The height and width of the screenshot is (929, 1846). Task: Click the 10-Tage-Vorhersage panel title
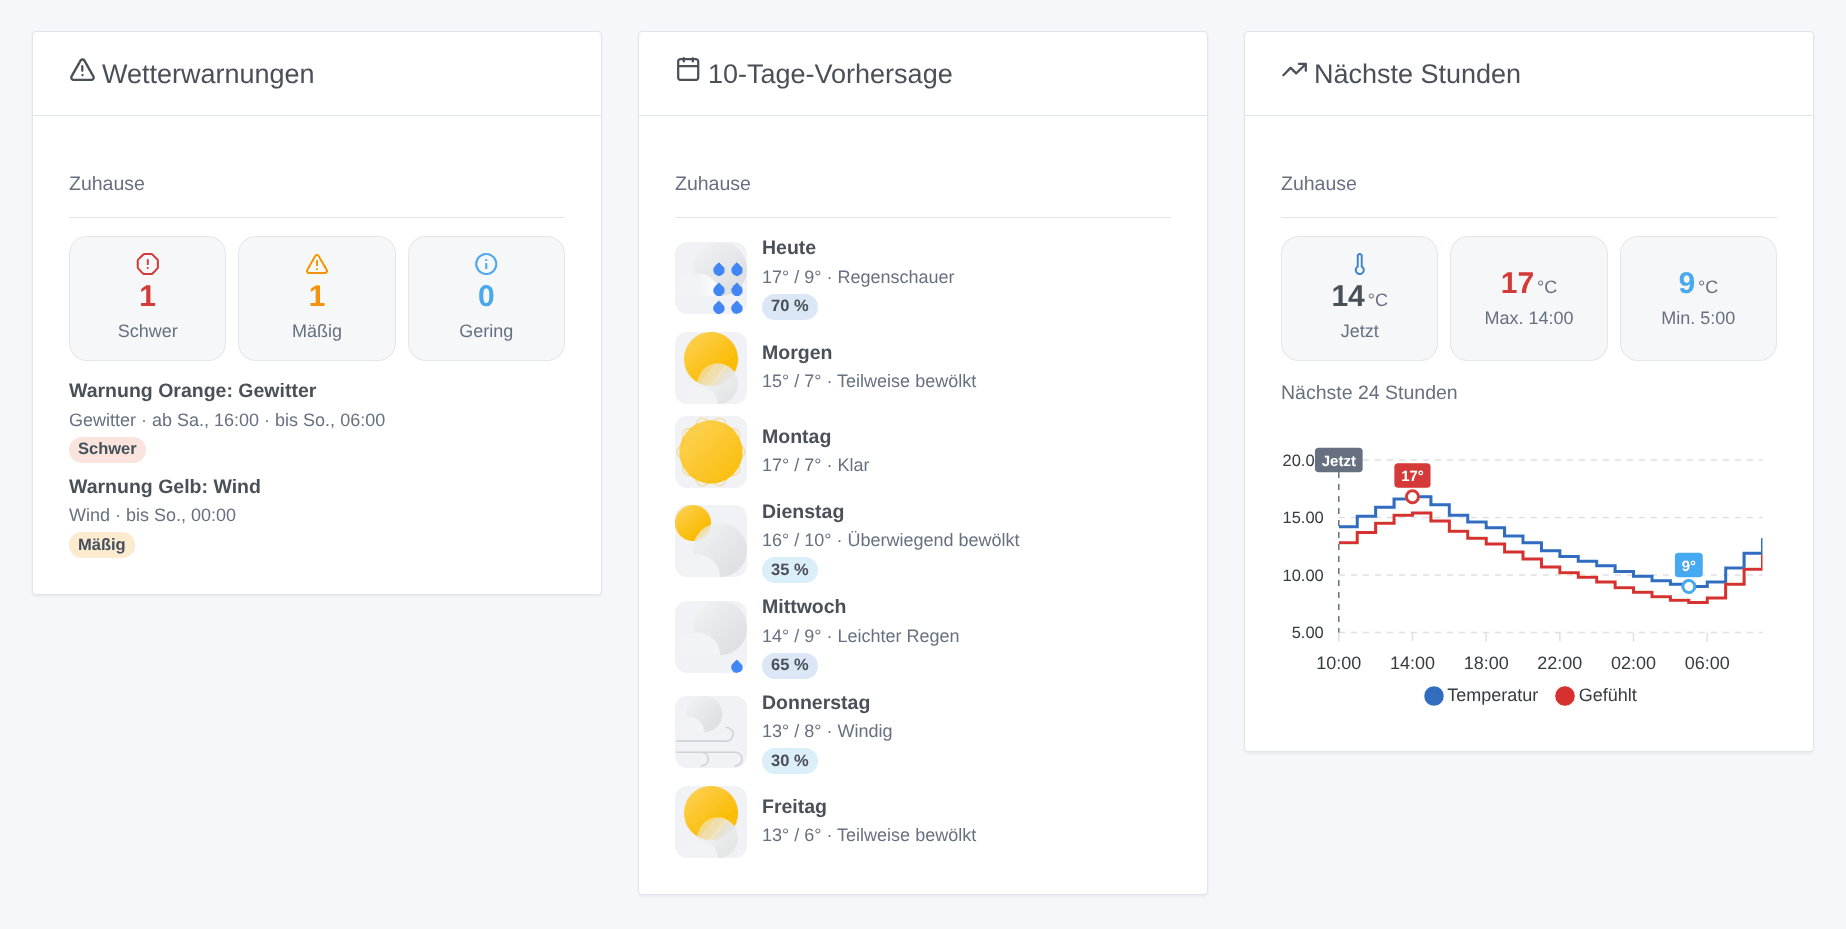click(830, 74)
